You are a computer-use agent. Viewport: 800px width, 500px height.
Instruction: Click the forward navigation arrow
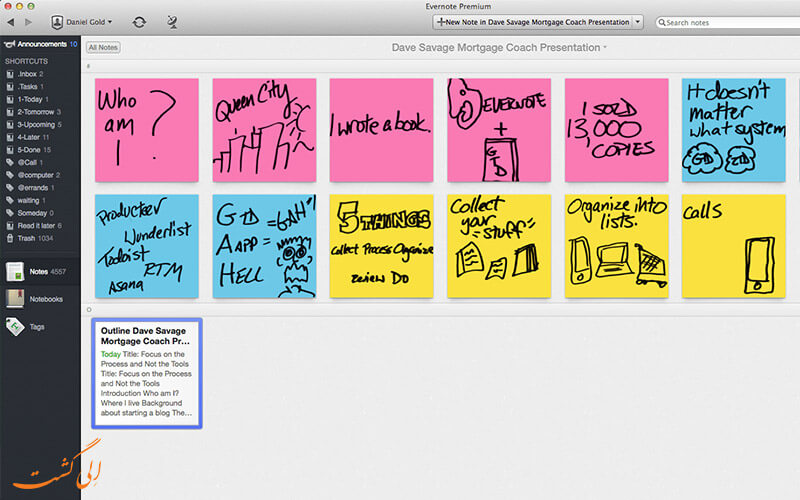tap(29, 22)
